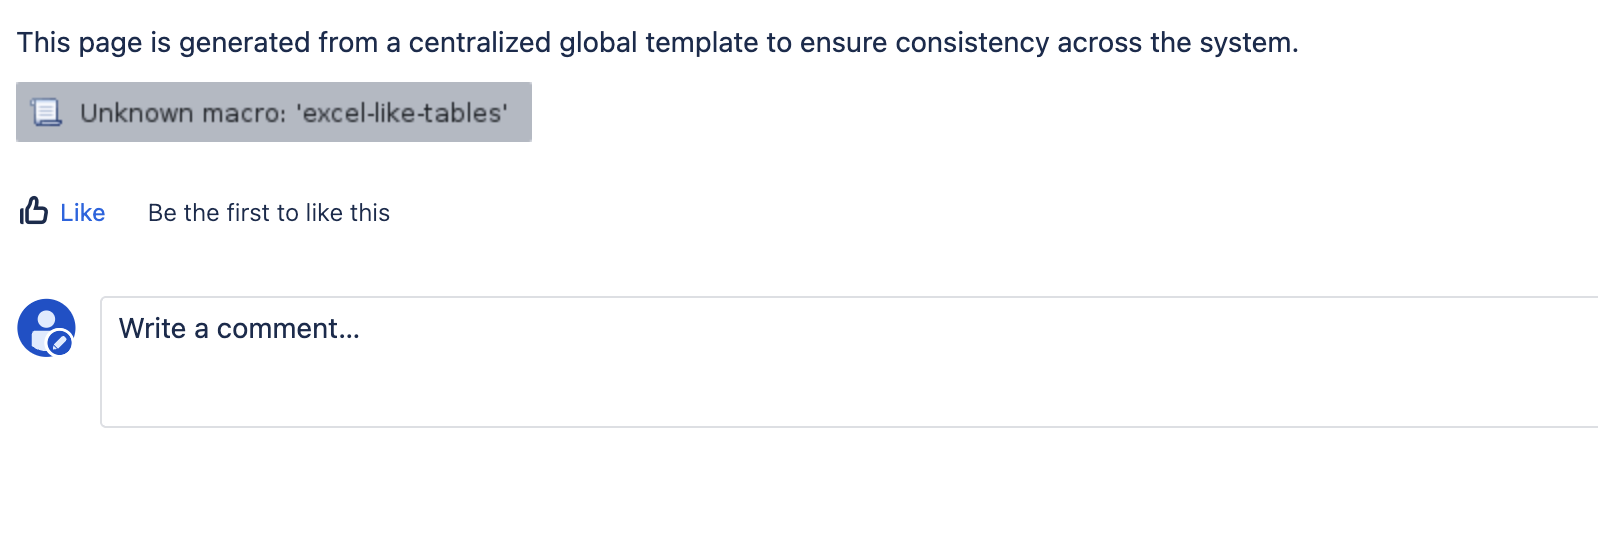1598x538 pixels.
Task: Click the pencil badge on the avatar
Action: [60, 343]
